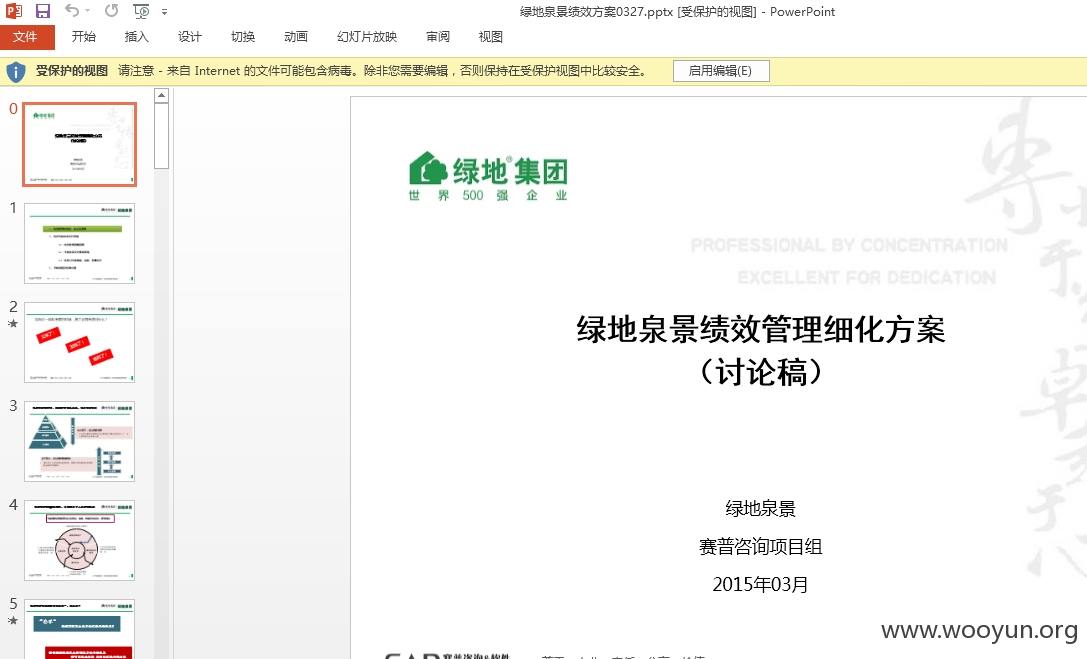Click the 绿地集团 logo on the slide
1087x659 pixels.
(489, 177)
